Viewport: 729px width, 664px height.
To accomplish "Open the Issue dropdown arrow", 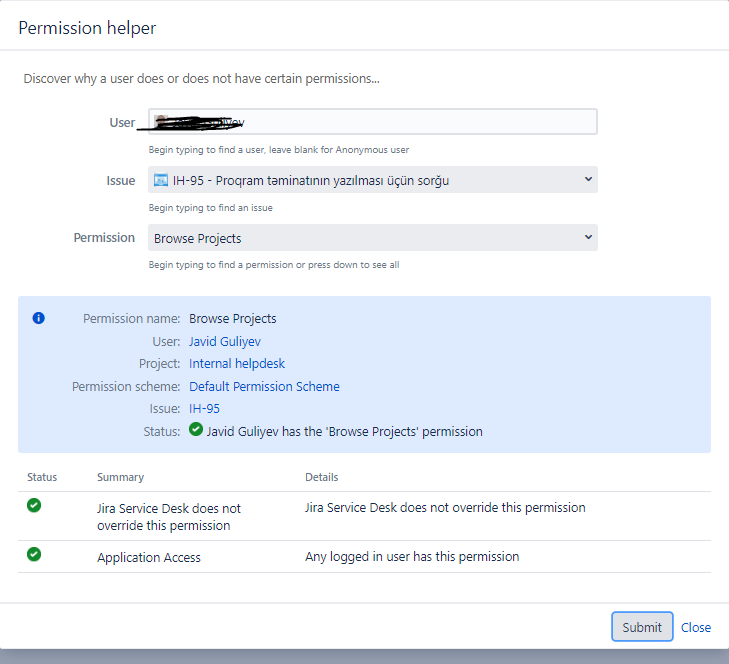I will click(x=588, y=179).
